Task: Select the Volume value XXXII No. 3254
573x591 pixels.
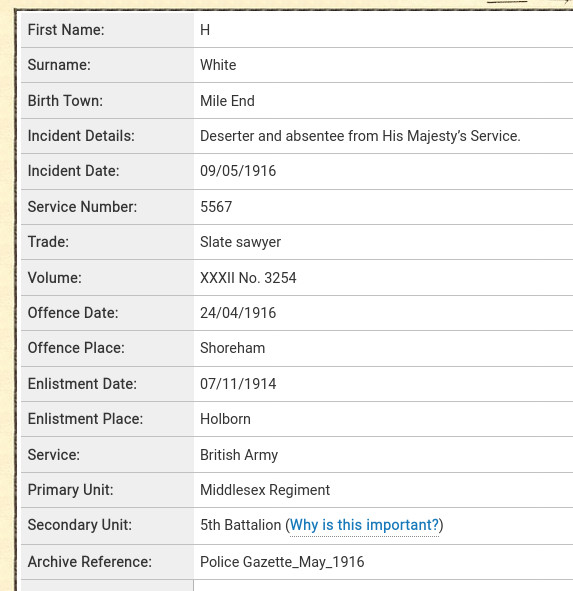Action: (248, 278)
